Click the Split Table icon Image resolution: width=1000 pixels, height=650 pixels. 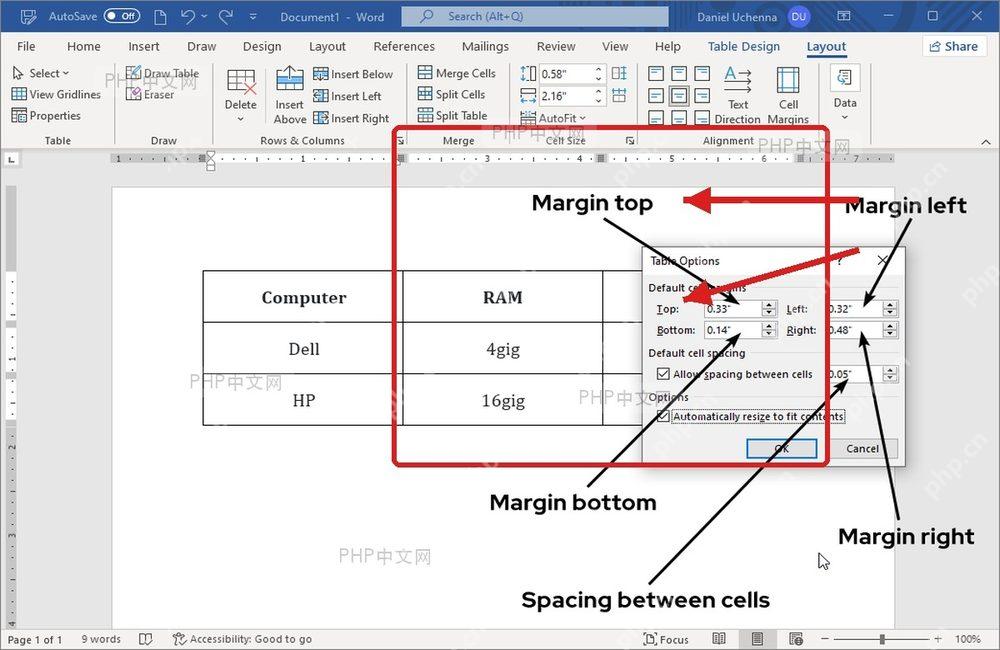coord(425,115)
